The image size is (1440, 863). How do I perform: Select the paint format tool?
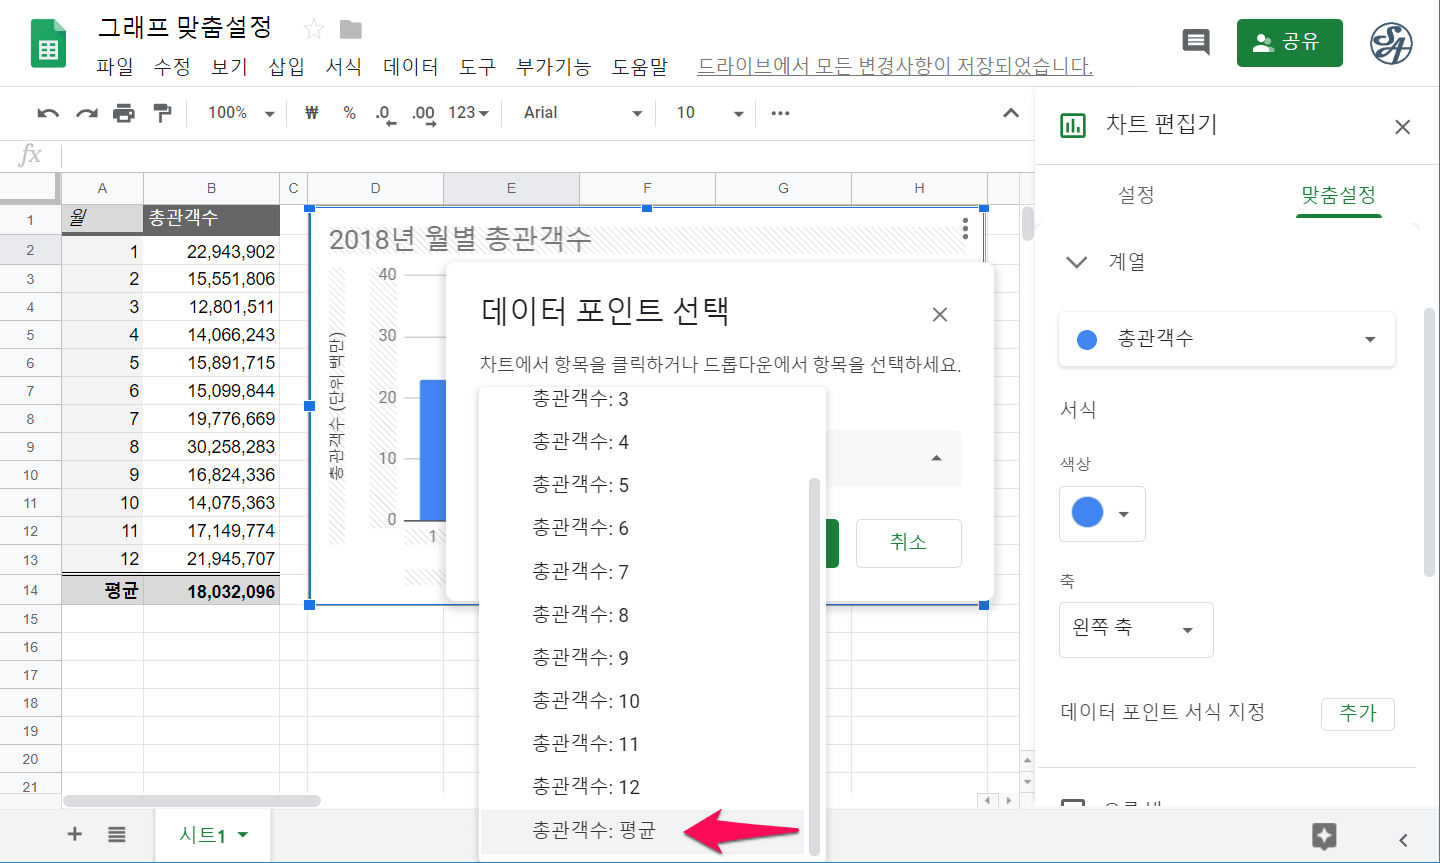pyautogui.click(x=162, y=113)
